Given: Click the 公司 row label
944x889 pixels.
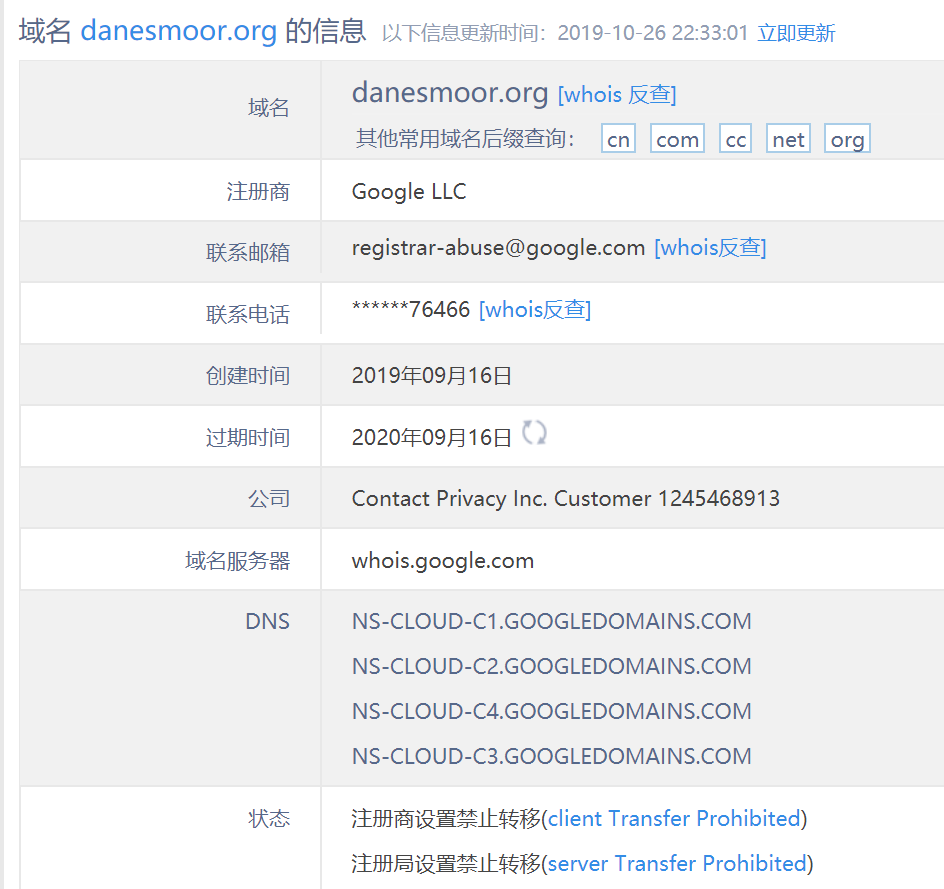Looking at the screenshot, I should tap(269, 499).
